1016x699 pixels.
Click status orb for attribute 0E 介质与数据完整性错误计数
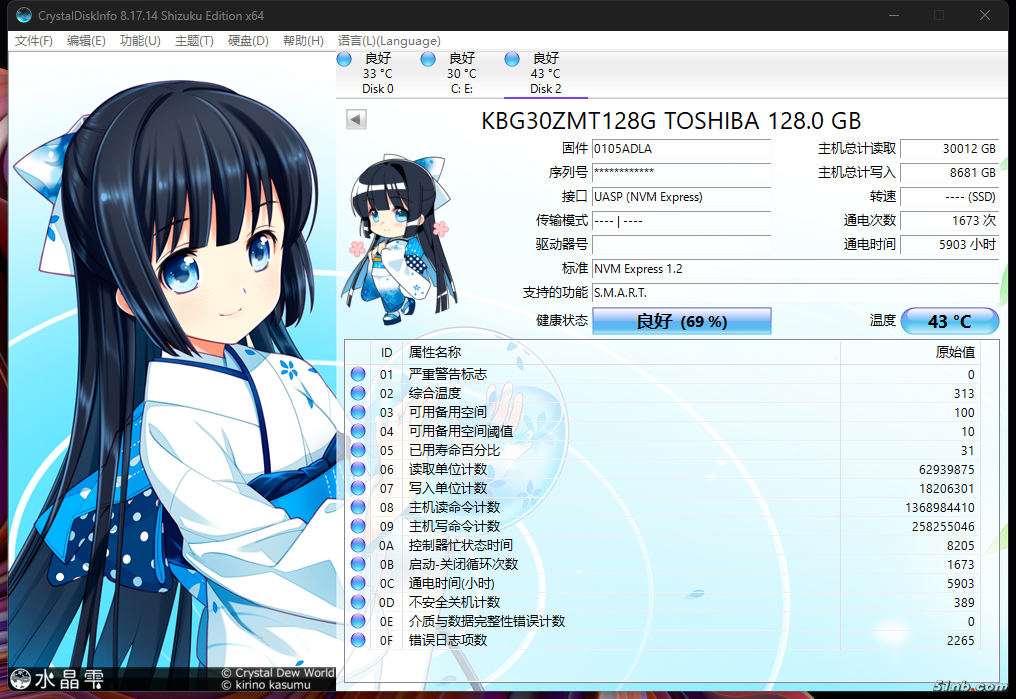[x=358, y=621]
